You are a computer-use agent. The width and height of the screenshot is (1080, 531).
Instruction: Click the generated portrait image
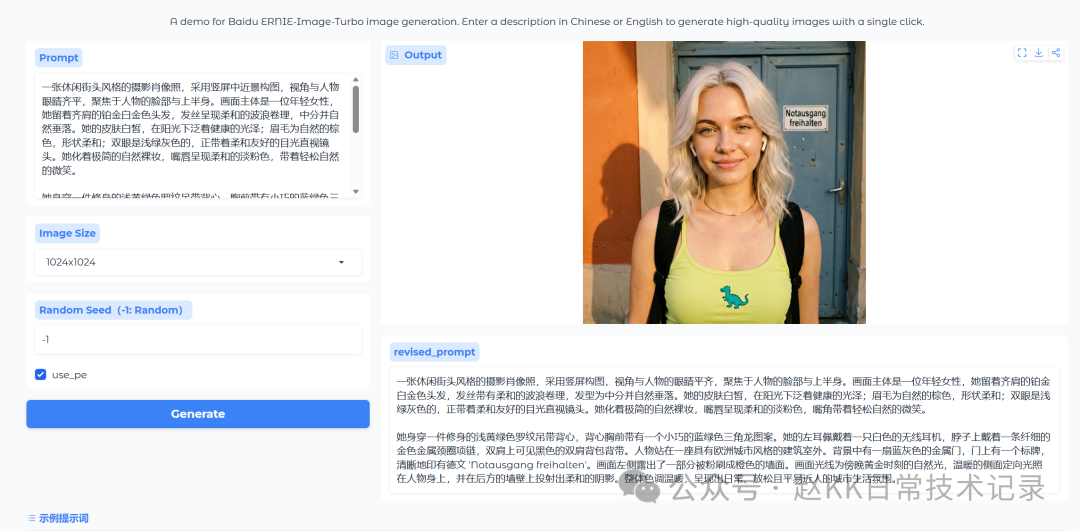point(724,183)
